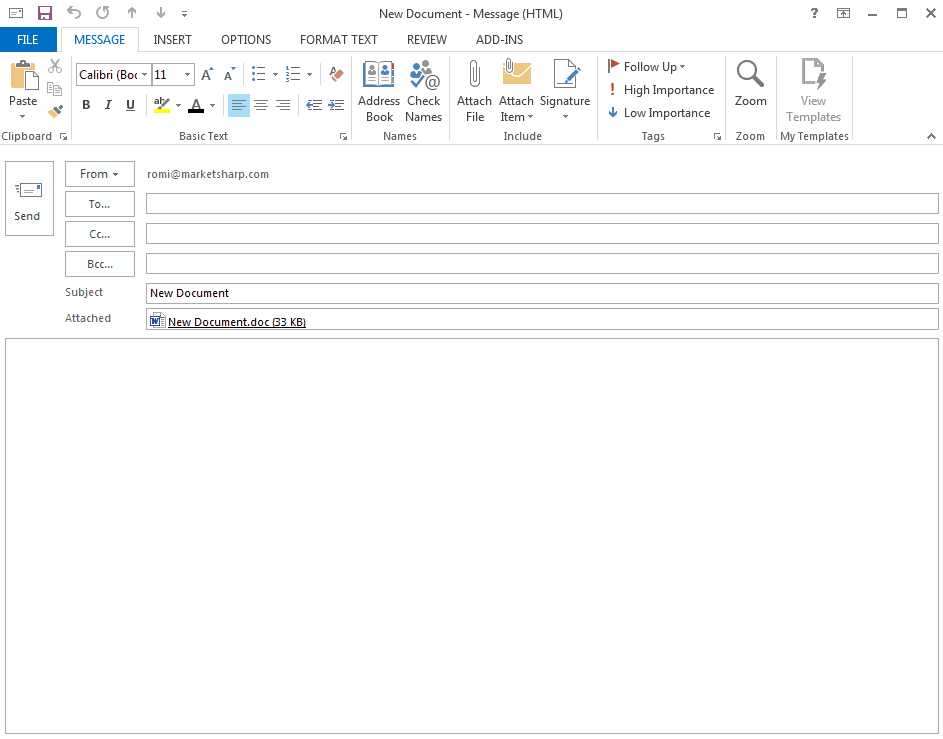943x739 pixels.
Task: Toggle bold formatting
Action: click(x=86, y=105)
